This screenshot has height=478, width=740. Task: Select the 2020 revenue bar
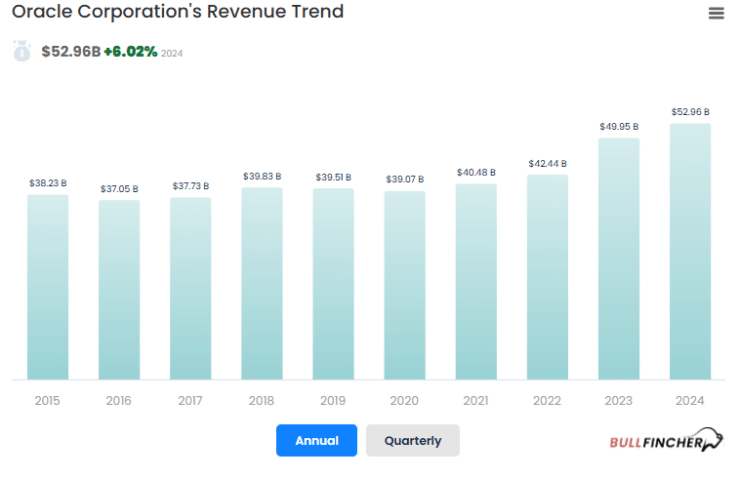404,285
